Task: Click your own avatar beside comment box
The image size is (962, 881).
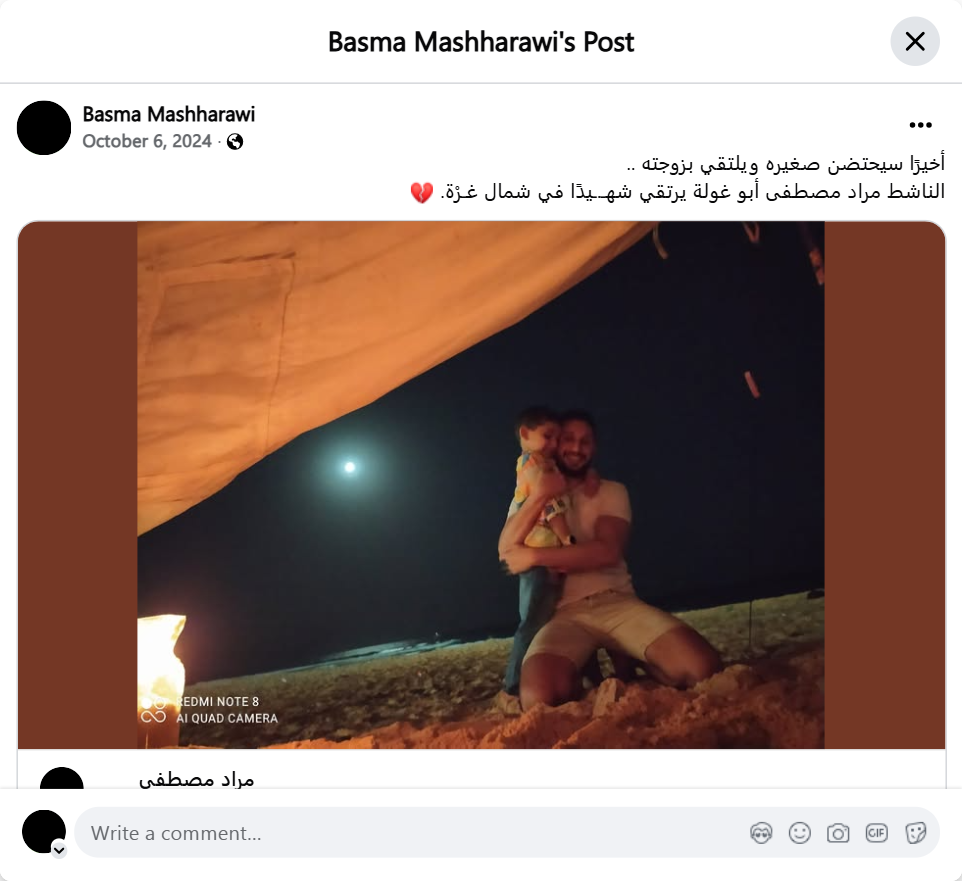Action: [x=44, y=832]
